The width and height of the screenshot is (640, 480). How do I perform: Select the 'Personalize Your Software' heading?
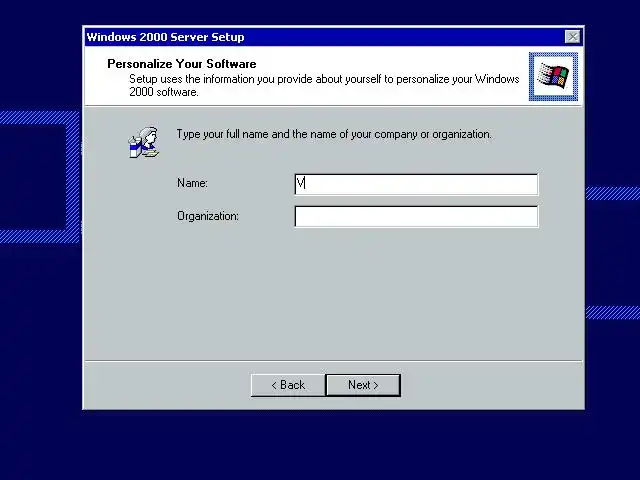182,64
